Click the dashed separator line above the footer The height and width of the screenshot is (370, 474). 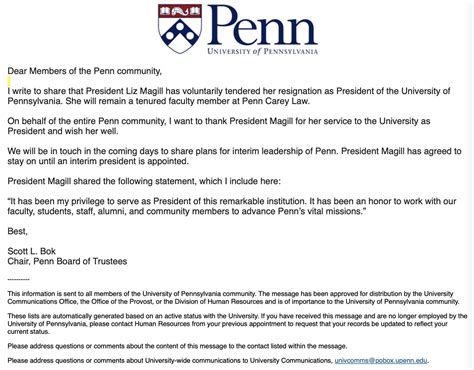[x=18, y=279]
